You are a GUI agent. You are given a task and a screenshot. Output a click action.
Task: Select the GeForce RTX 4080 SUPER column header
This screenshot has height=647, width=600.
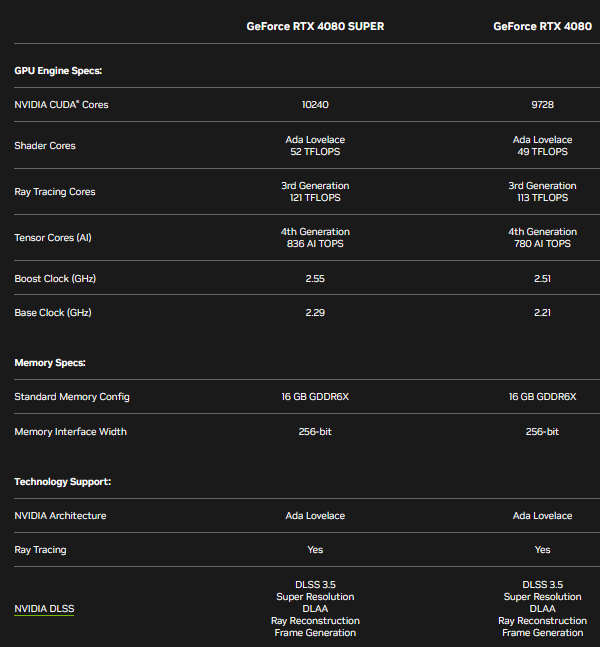(x=315, y=26)
